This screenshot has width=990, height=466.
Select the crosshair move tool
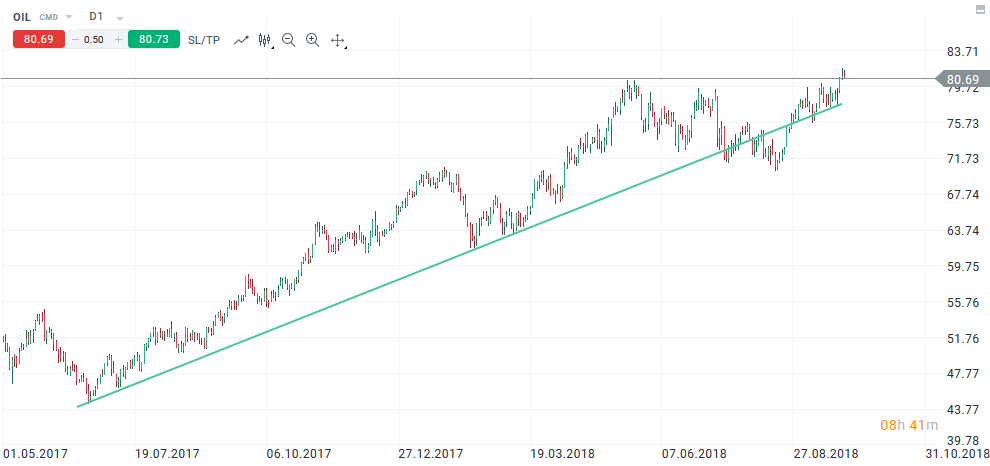(x=338, y=40)
